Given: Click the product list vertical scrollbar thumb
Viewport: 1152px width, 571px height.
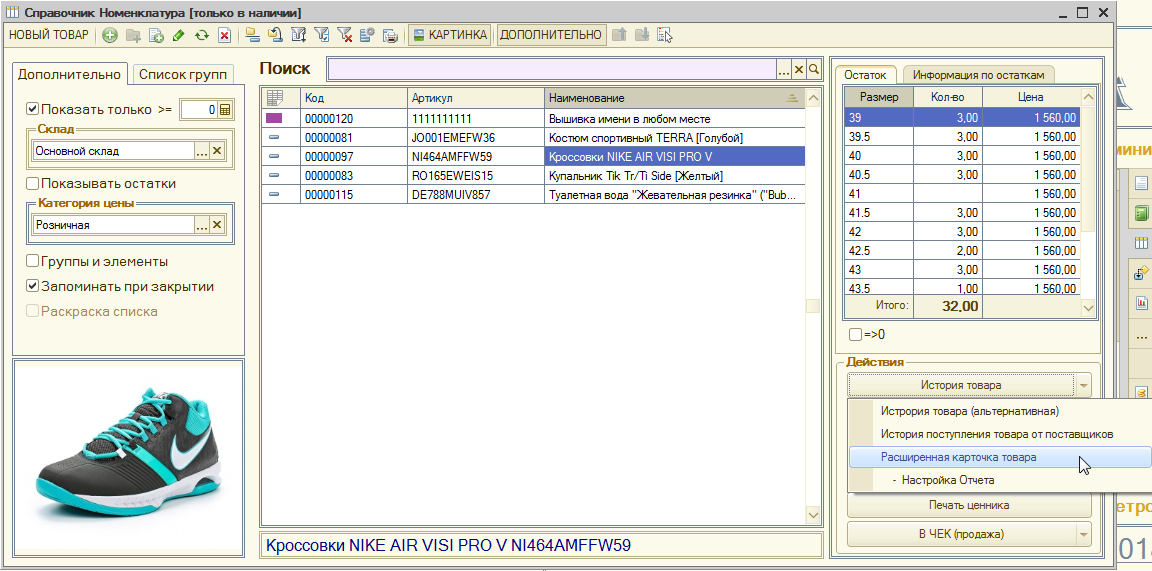Looking at the screenshot, I should coord(813,306).
